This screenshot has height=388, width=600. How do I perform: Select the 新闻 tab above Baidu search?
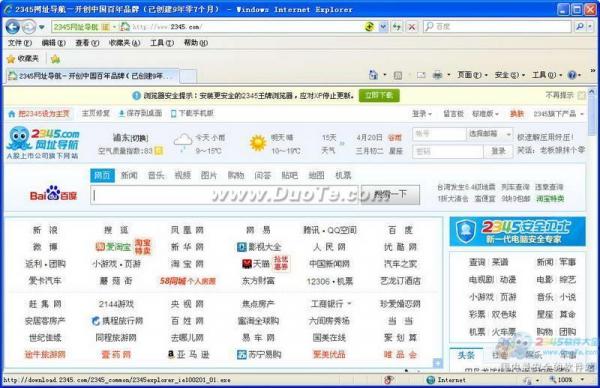pos(129,175)
